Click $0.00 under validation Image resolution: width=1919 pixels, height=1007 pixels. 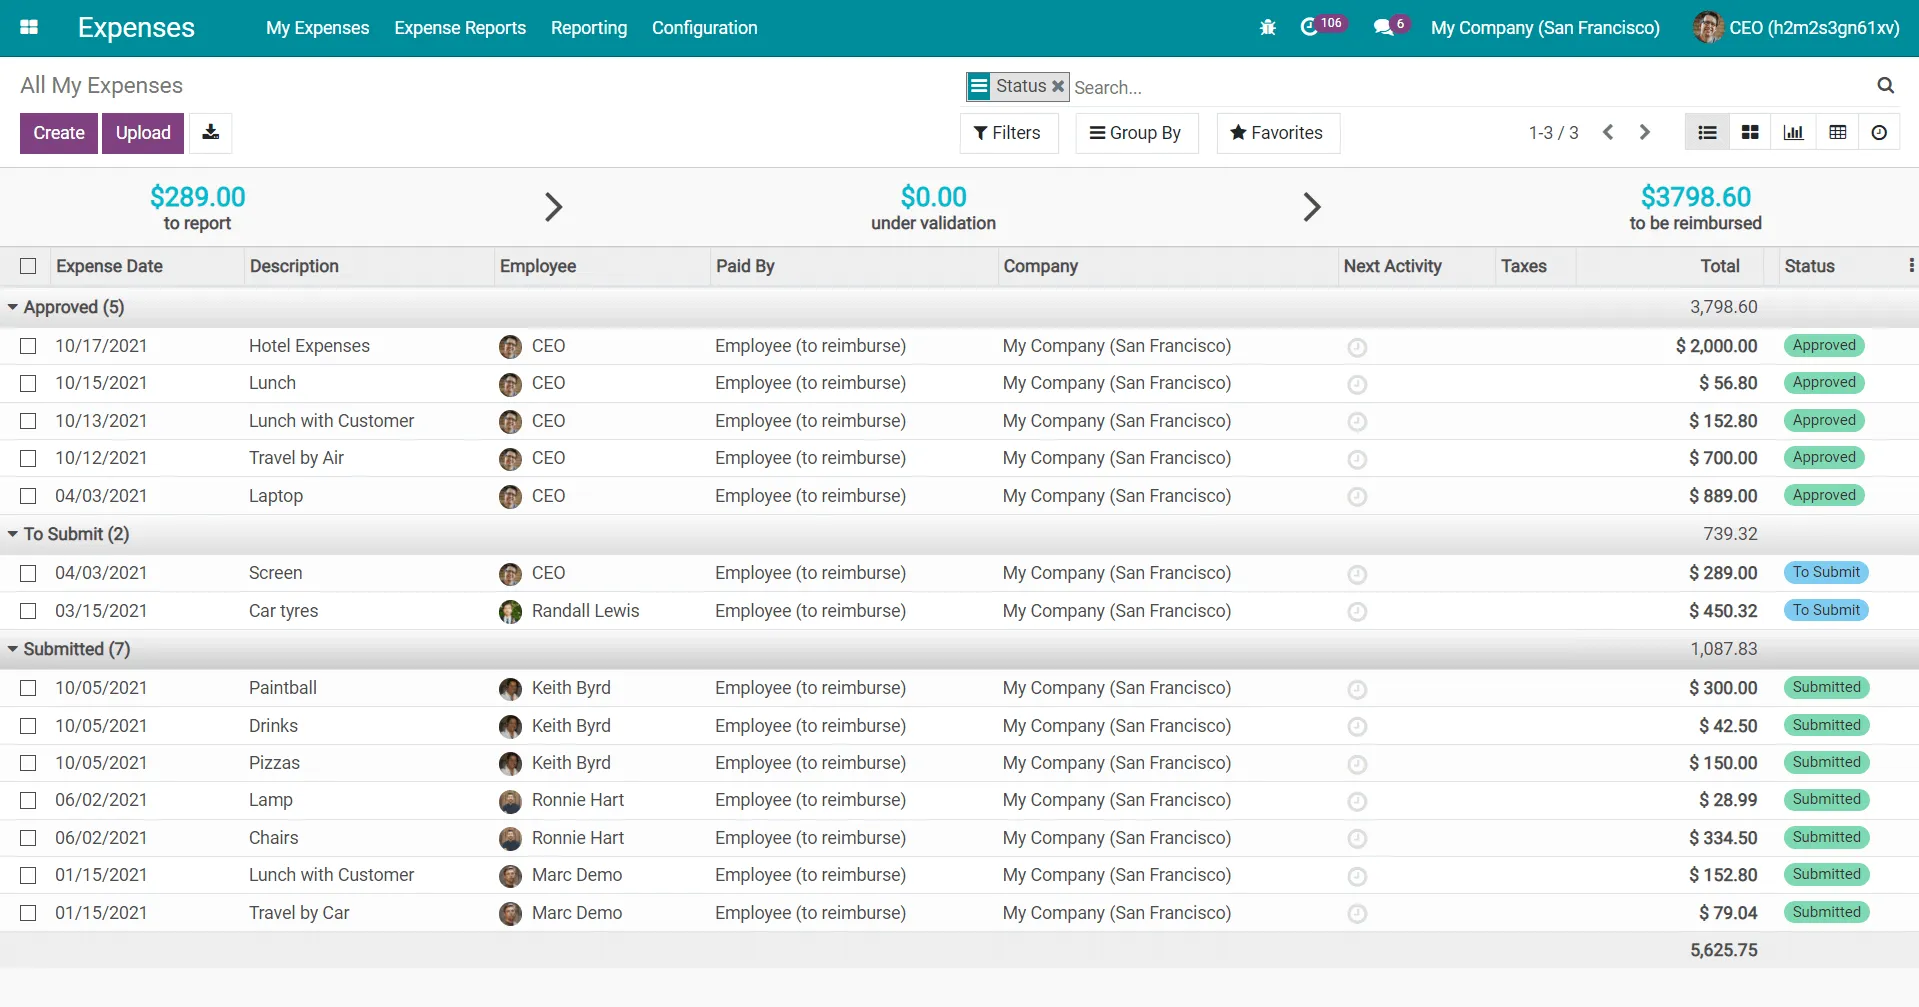(x=933, y=207)
